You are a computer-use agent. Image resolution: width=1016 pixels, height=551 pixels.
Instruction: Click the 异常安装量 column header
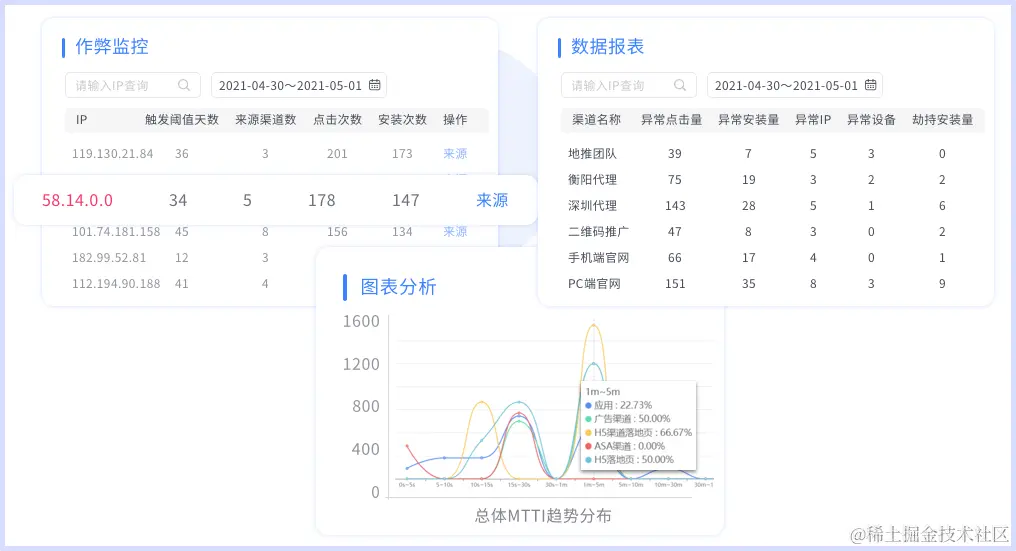tap(748, 119)
